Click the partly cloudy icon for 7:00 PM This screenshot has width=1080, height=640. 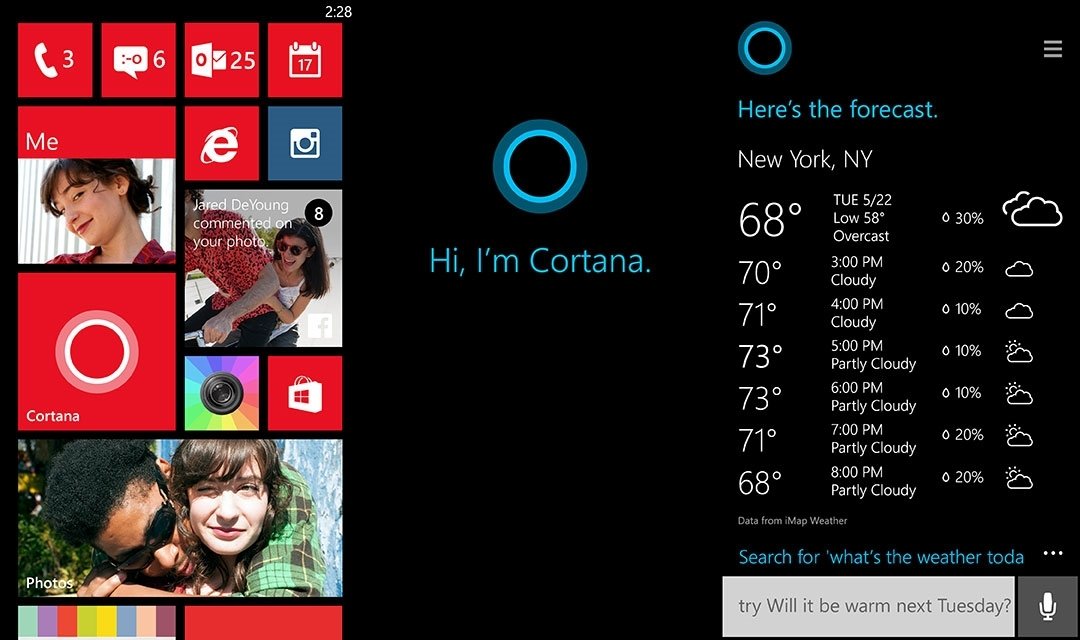pyautogui.click(x=1019, y=435)
